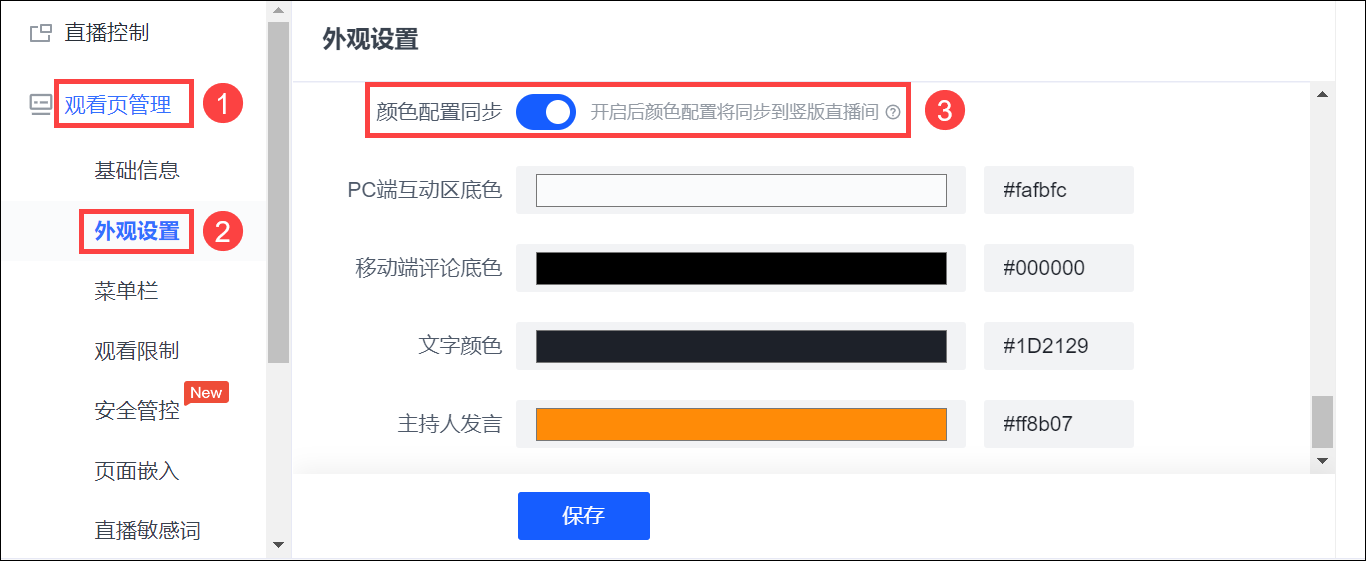The height and width of the screenshot is (561, 1366).
Task: Open 基础信息 menu item
Action: point(137,171)
